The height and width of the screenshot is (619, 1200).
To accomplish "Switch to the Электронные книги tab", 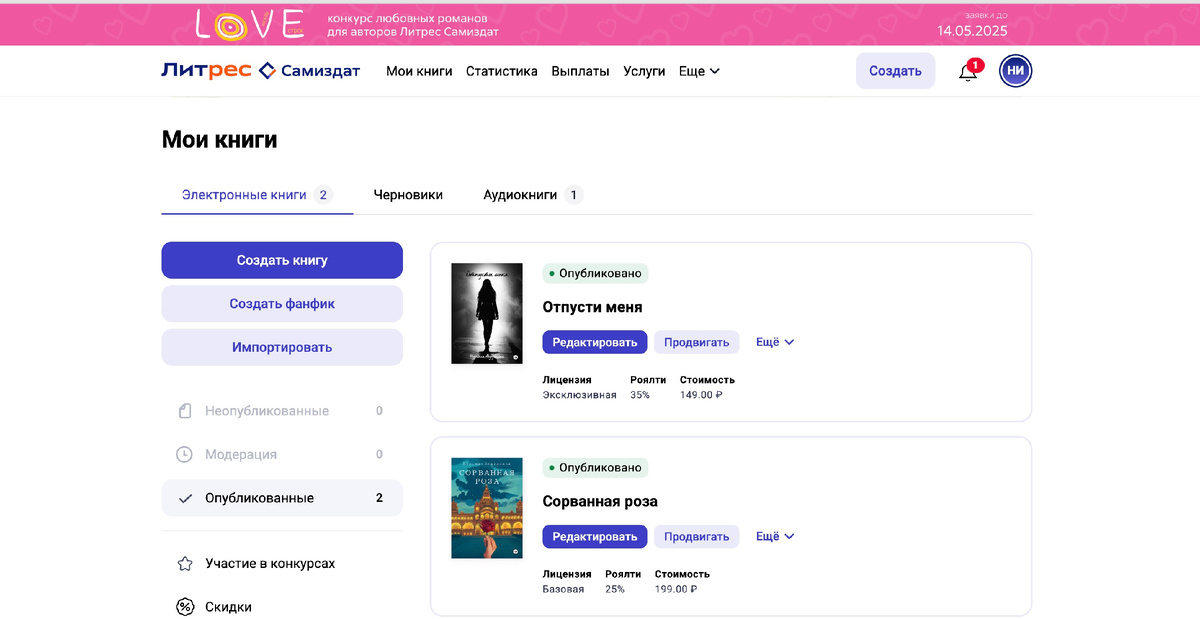I will [x=257, y=195].
